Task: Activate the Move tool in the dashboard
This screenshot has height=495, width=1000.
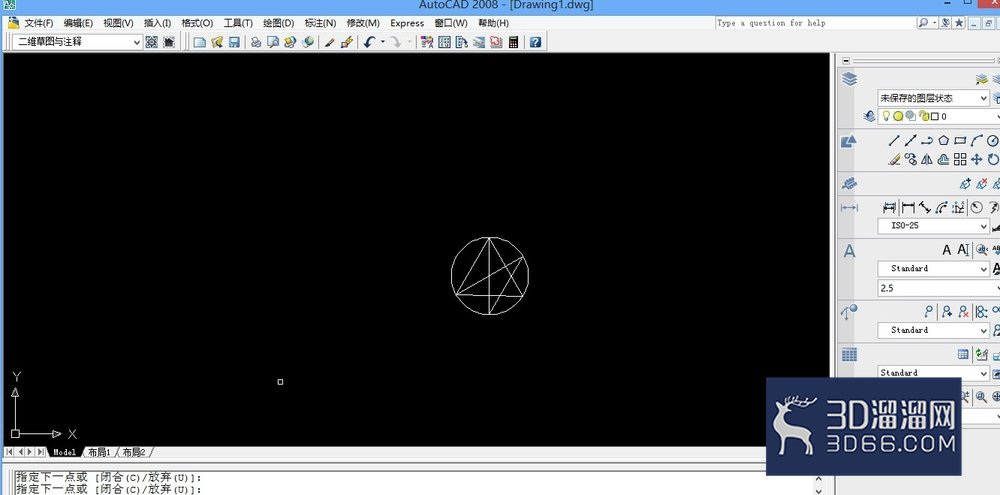Action: (x=976, y=159)
